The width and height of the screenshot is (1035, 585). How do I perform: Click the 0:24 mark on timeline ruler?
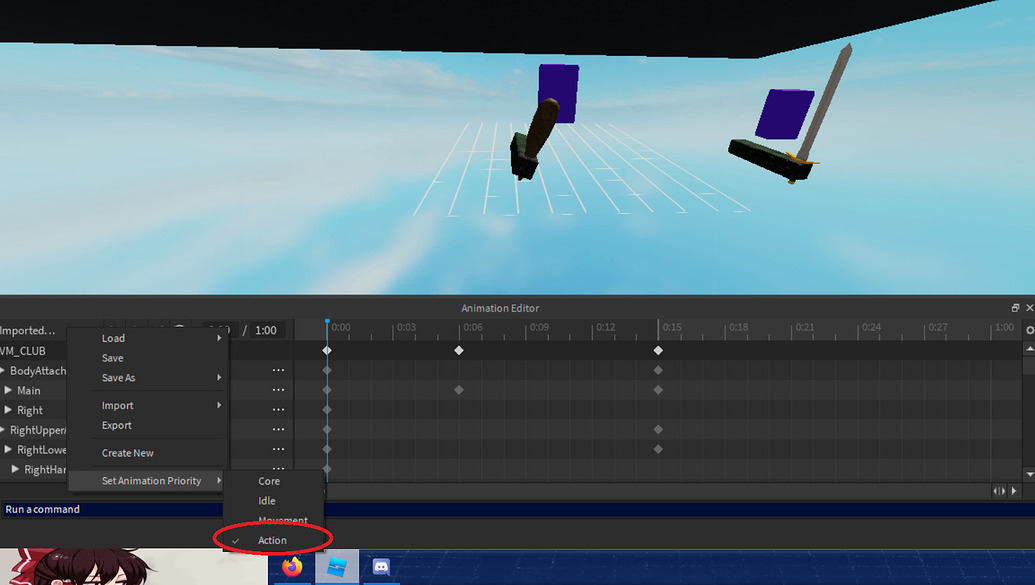871,327
